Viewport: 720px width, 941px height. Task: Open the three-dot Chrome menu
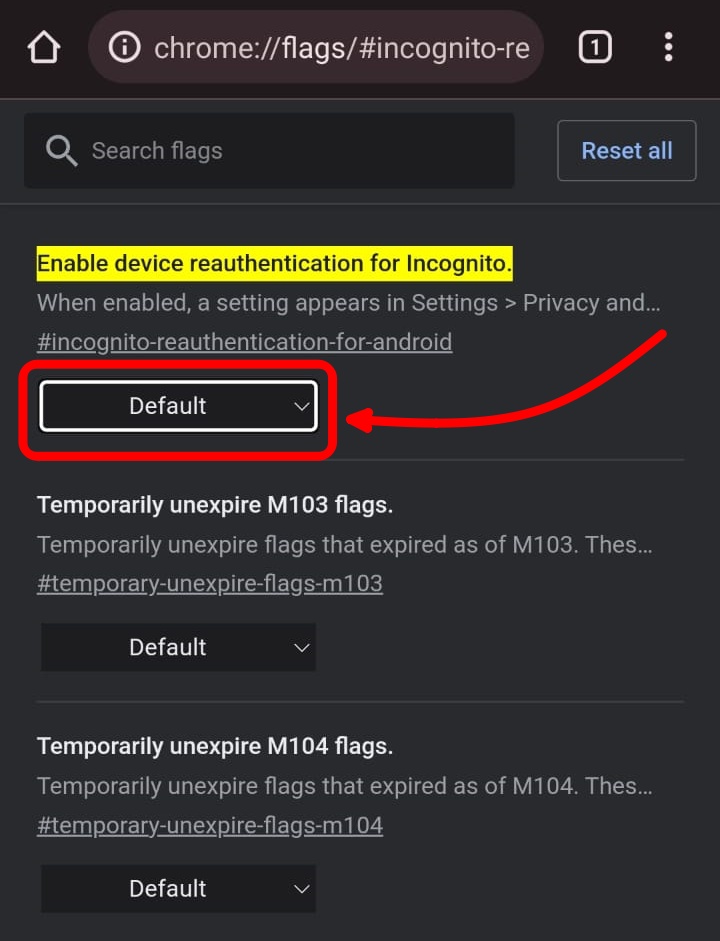pos(668,47)
